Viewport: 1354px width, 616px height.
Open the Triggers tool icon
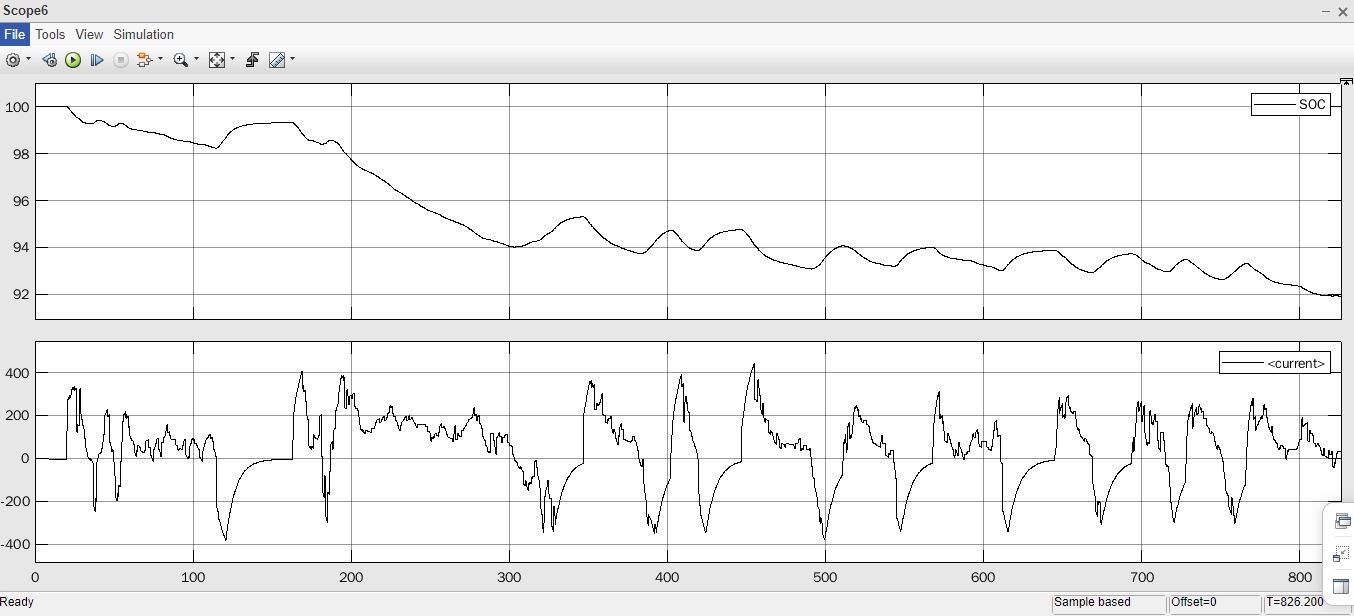(x=252, y=60)
